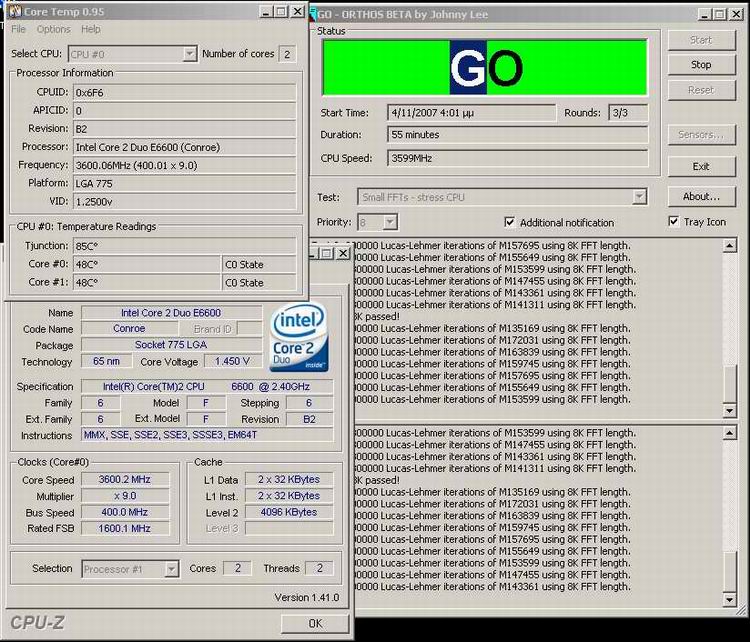The width and height of the screenshot is (750, 642).
Task: Click the Stop button in ORTHOS
Action: 701,65
